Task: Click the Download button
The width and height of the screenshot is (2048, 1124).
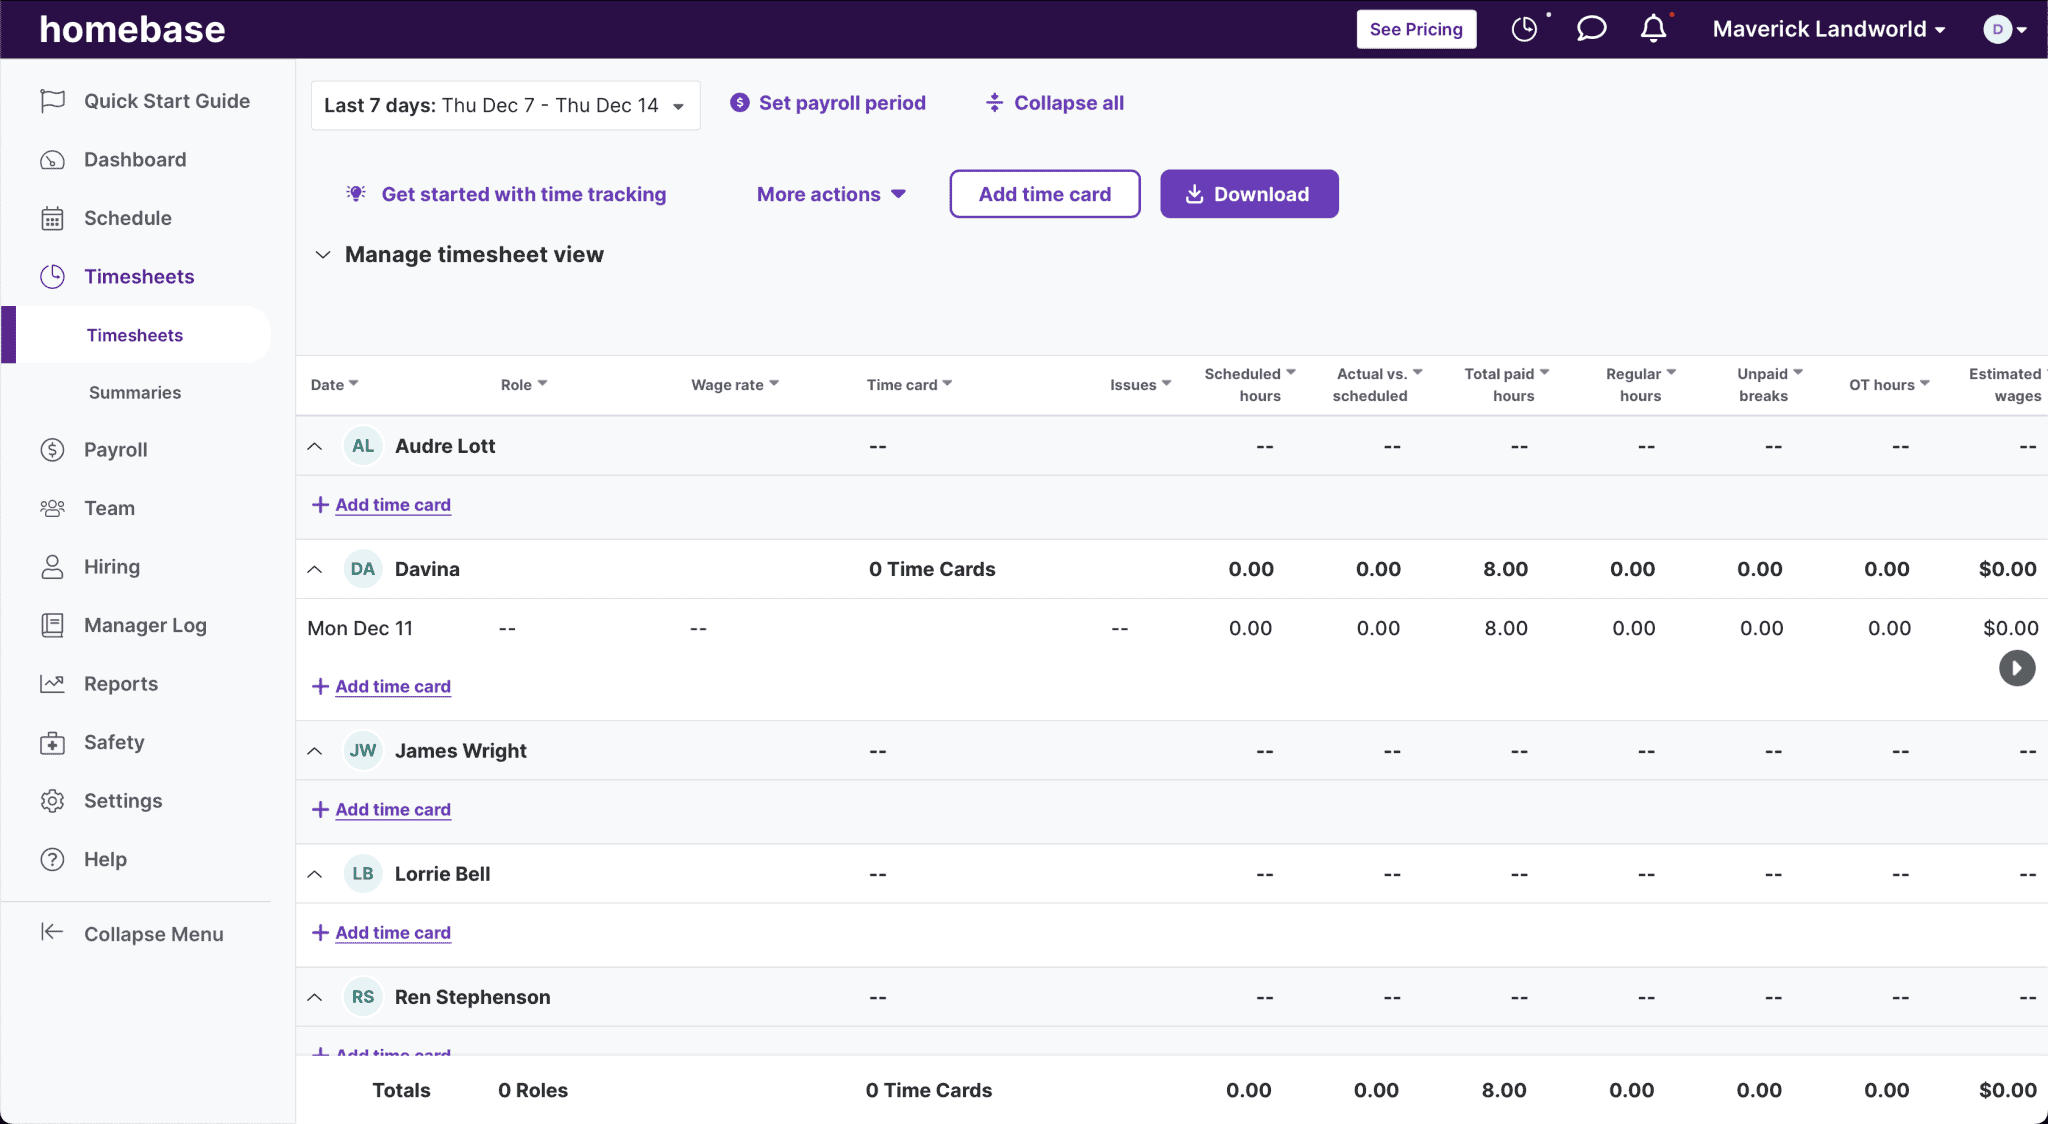Action: pyautogui.click(x=1248, y=194)
